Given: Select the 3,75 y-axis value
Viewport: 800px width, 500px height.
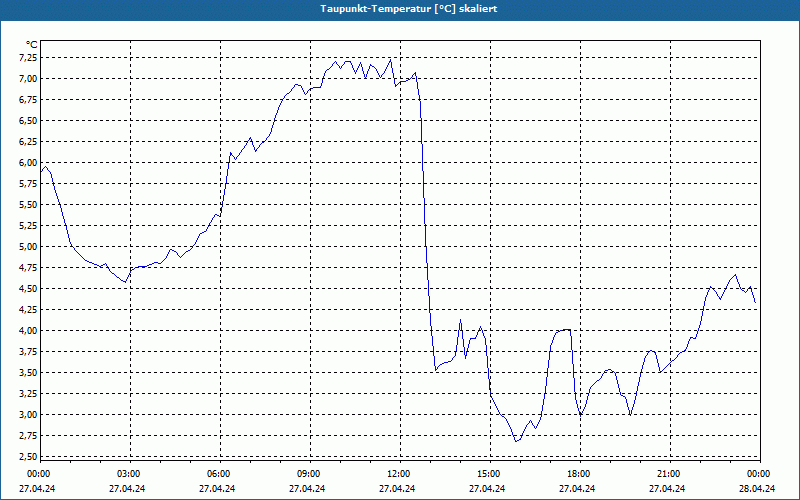Looking at the screenshot, I should [28, 352].
